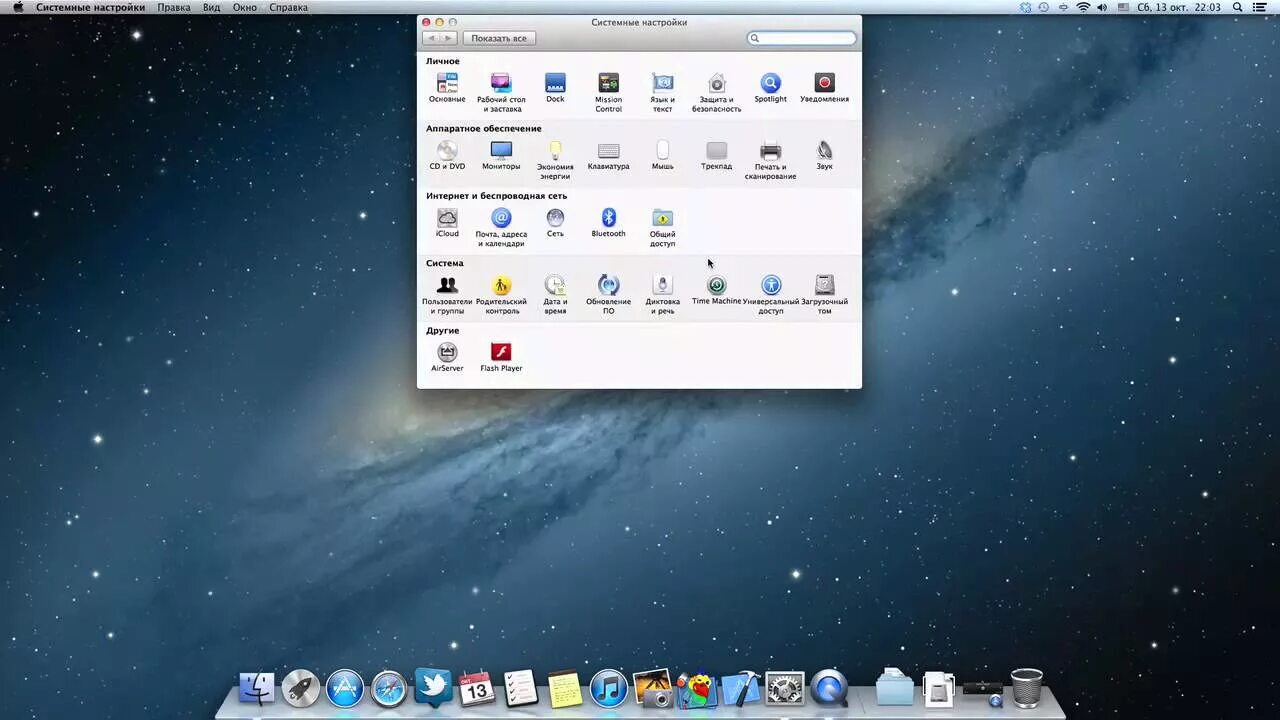Viewport: 1280px width, 720px height.
Task: Go back with the left arrow button
Action: [431, 38]
